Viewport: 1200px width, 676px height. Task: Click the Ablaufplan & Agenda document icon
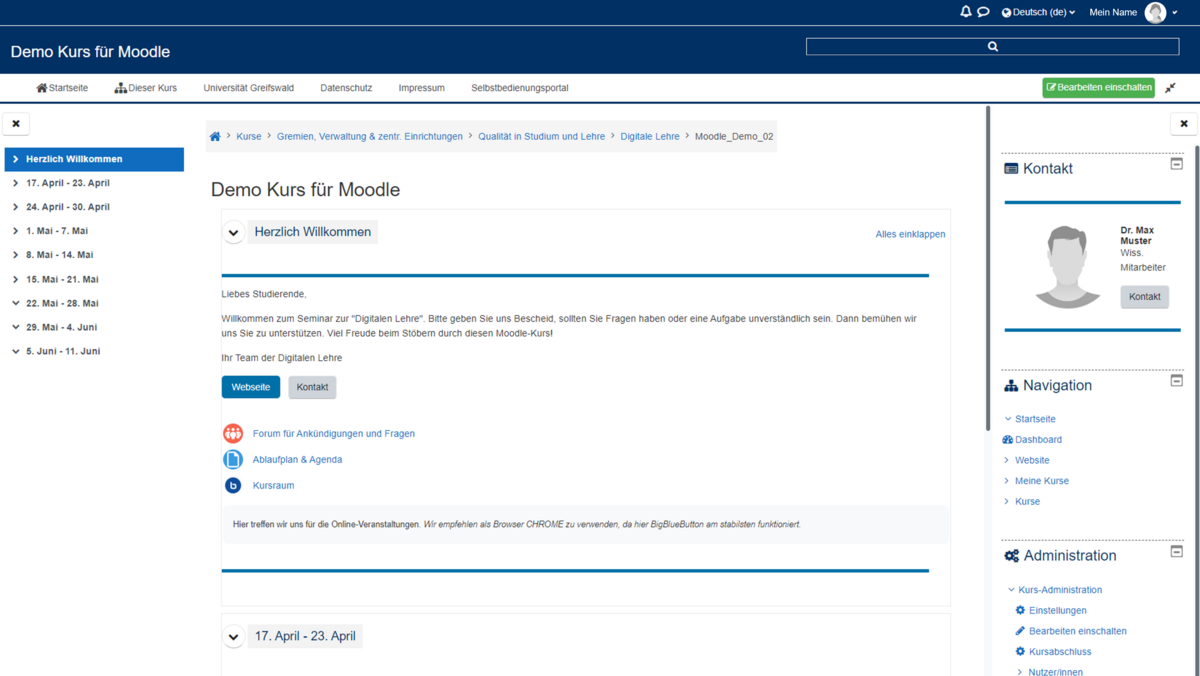(x=233, y=460)
